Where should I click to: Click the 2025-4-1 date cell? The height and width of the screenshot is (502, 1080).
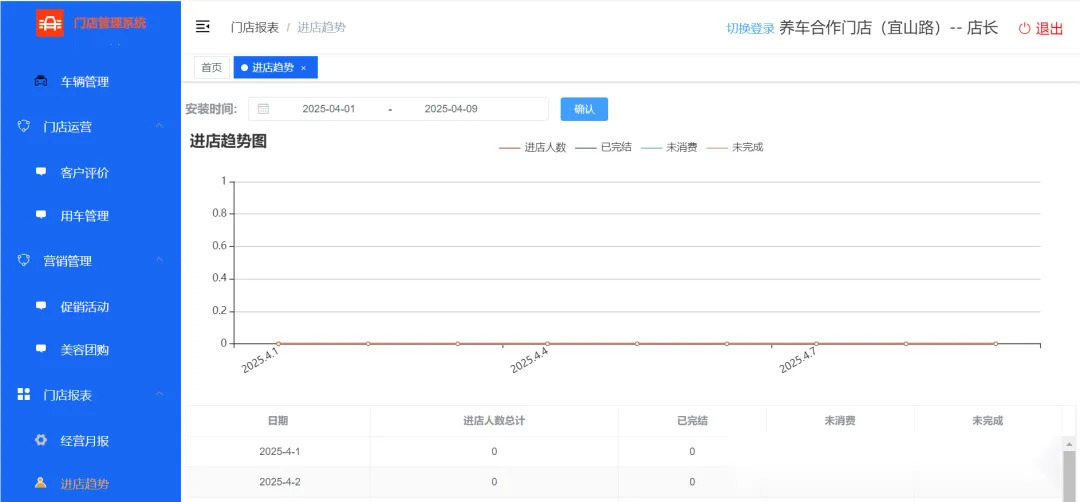279,452
